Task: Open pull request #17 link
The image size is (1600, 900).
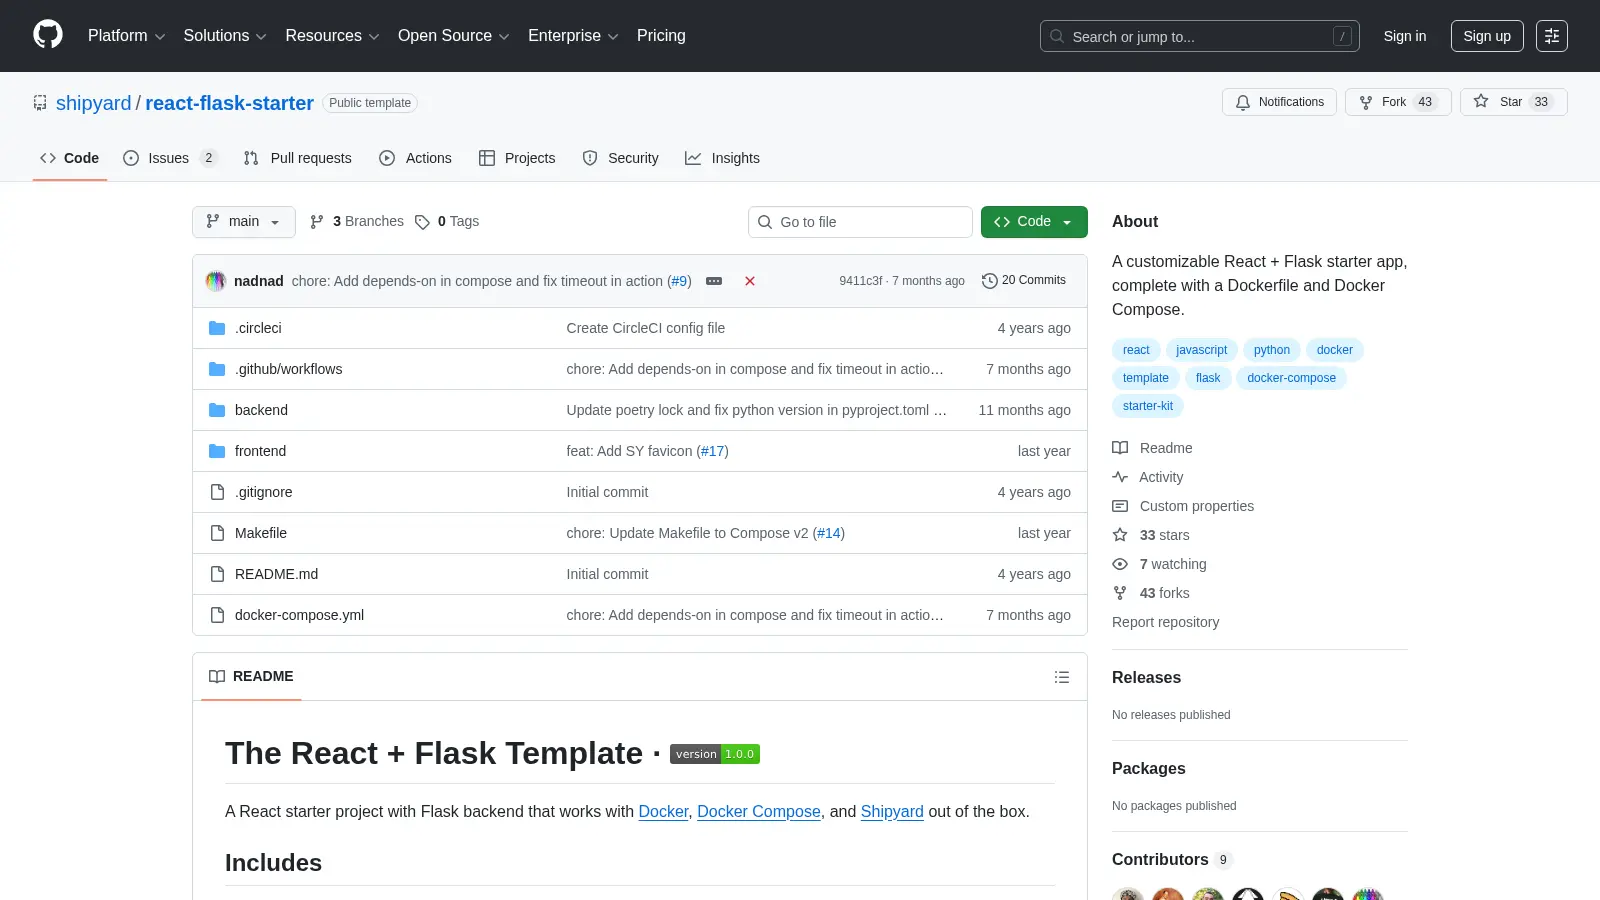Action: 713,451
